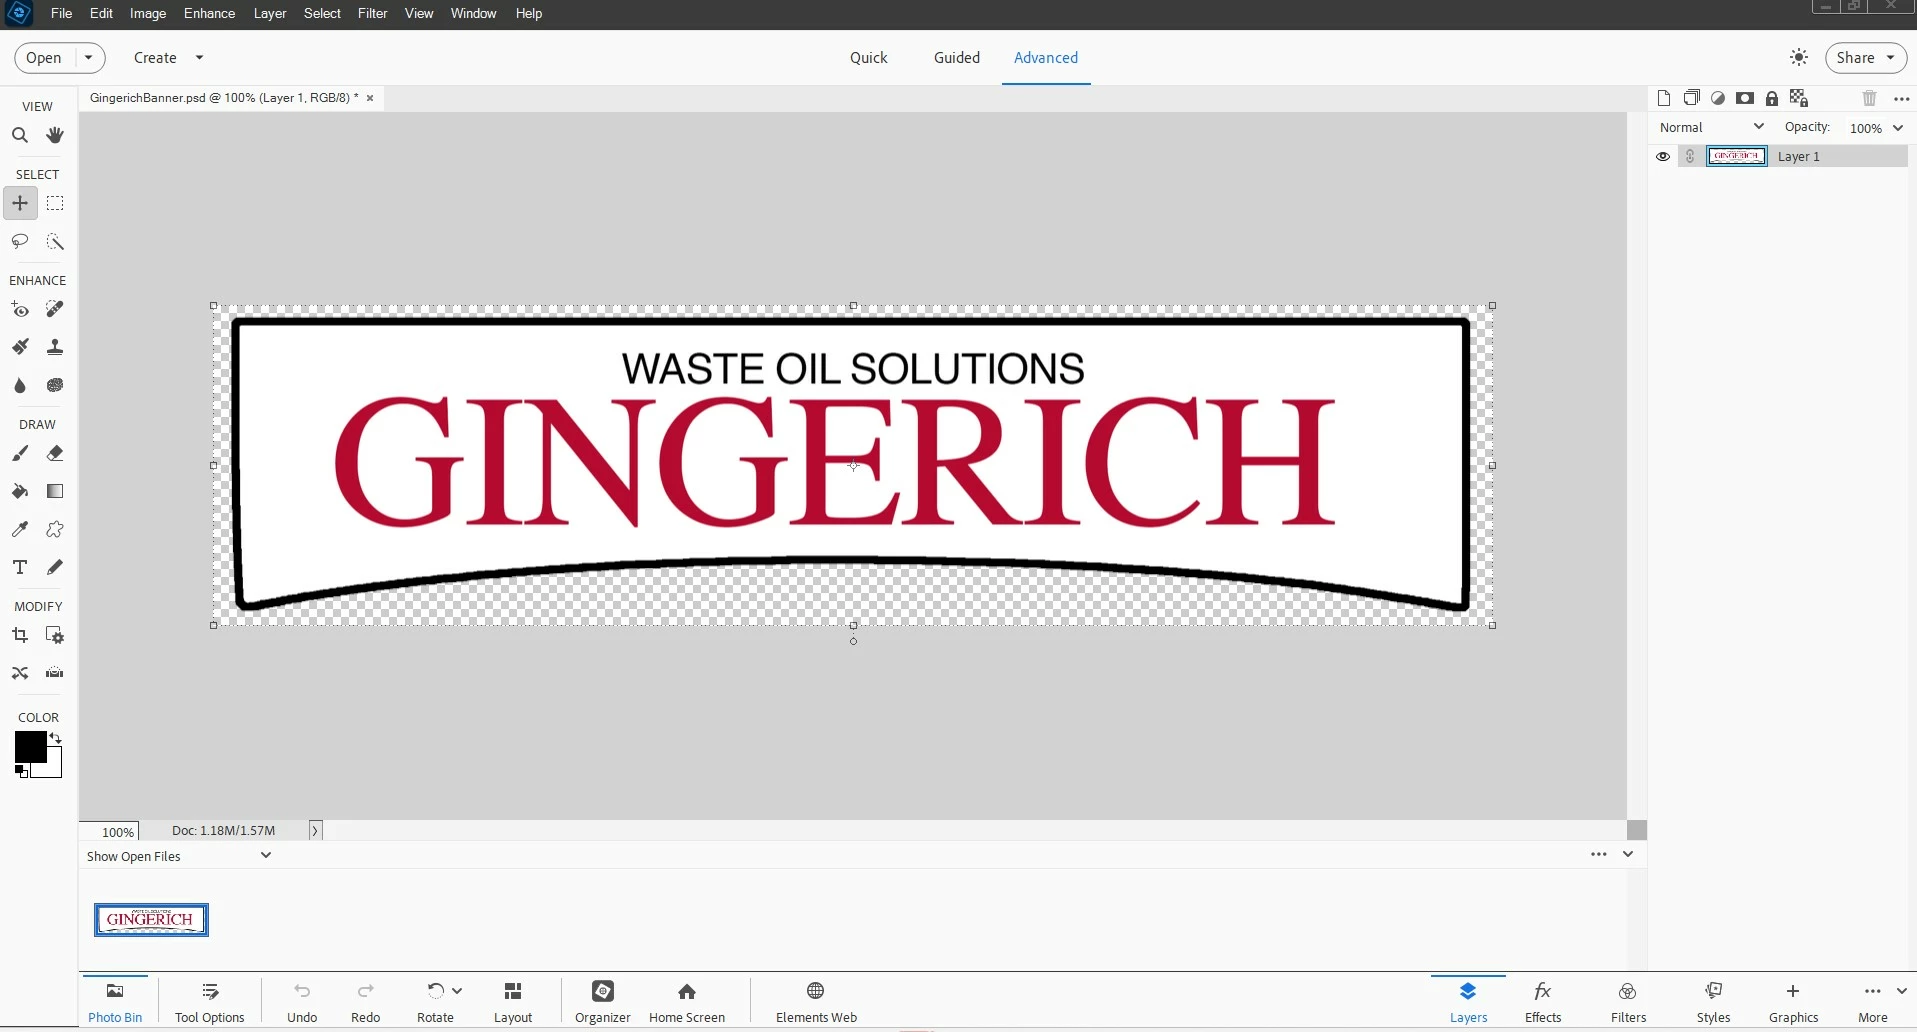Toggle lock transparent pixels icon

(1799, 98)
